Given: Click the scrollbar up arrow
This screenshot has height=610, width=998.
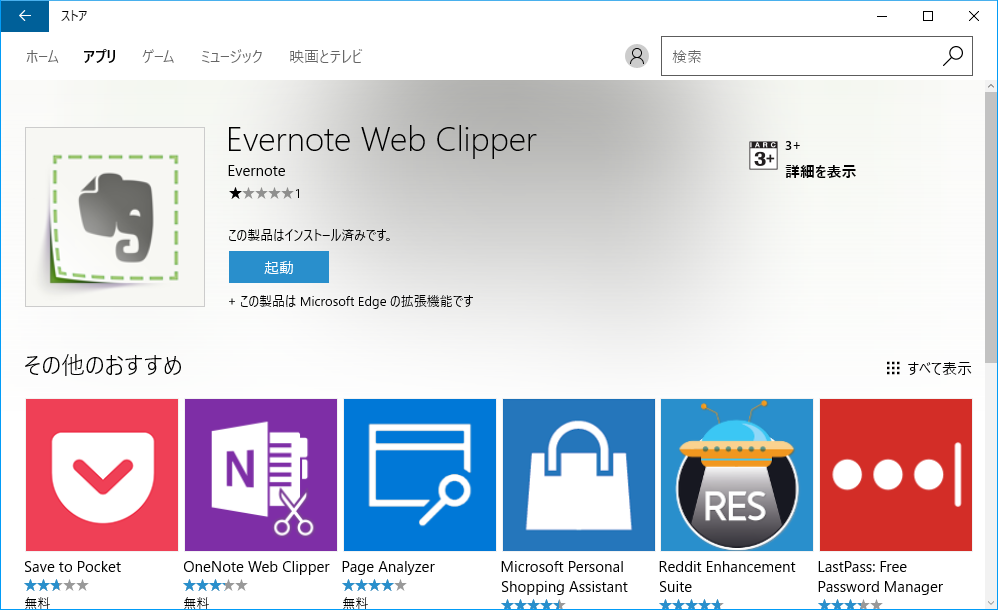Looking at the screenshot, I should pyautogui.click(x=990, y=86).
